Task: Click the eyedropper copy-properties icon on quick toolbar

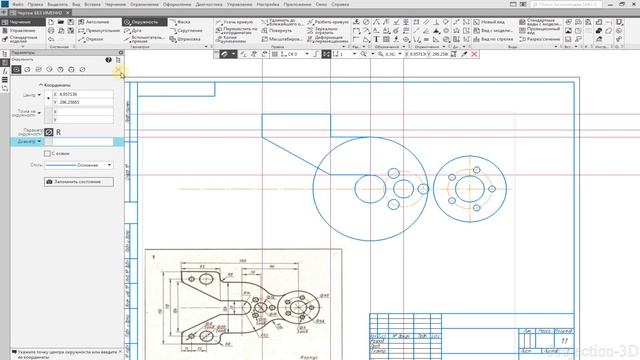Action: tap(464, 54)
